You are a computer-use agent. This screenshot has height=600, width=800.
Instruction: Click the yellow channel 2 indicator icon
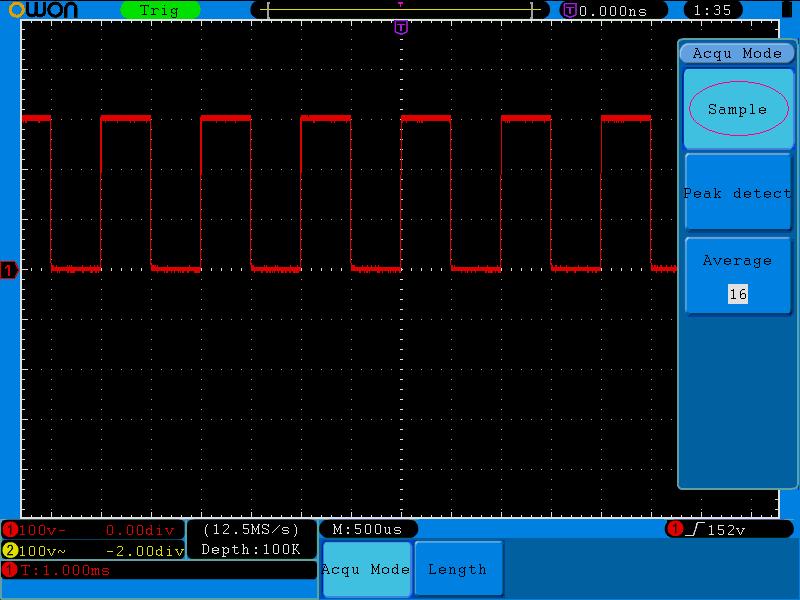pos(10,551)
